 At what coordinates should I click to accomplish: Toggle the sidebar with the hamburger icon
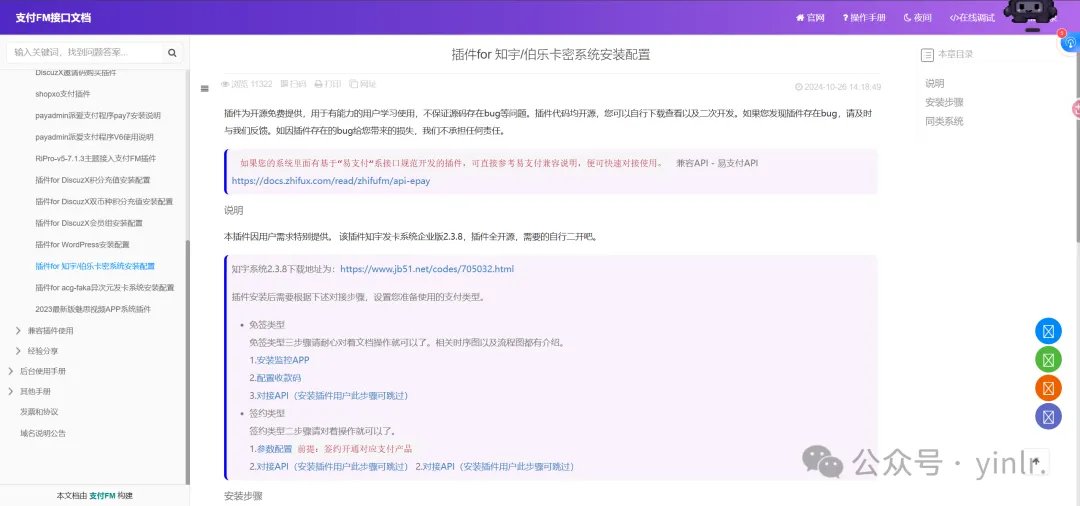pyautogui.click(x=205, y=88)
